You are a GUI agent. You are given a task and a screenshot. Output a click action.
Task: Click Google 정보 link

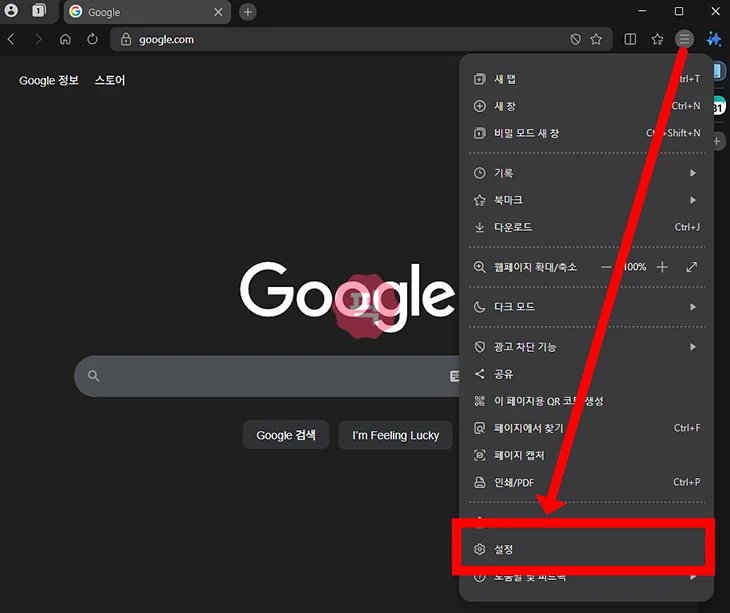coord(49,81)
